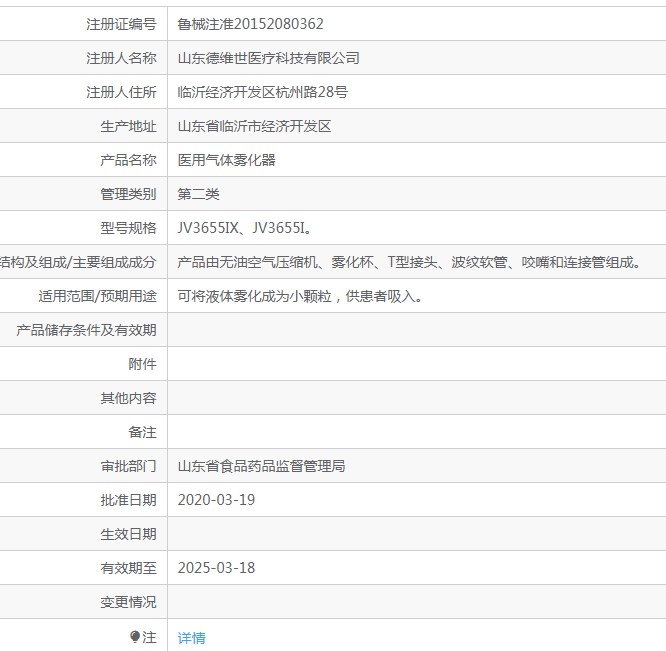This screenshot has width=666, height=651.
Task: Click the 注册人名称 label
Action: [121, 58]
